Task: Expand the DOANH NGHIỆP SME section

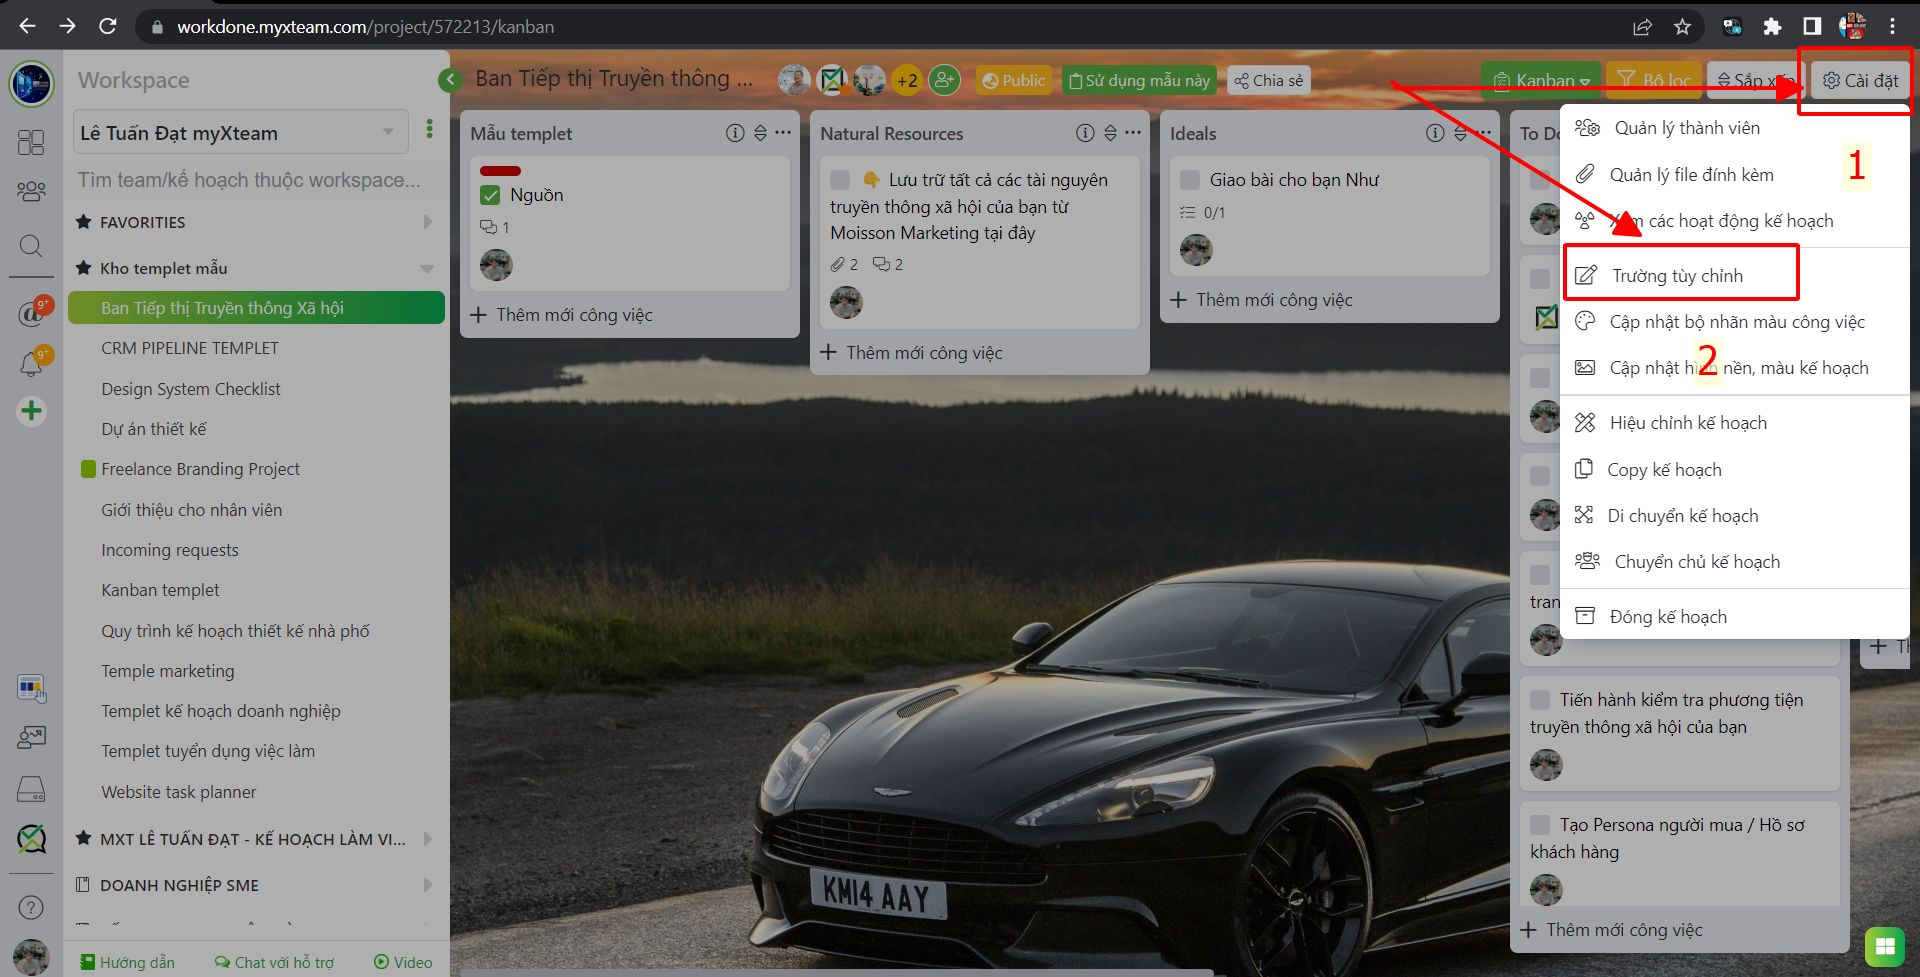Action: click(428, 885)
